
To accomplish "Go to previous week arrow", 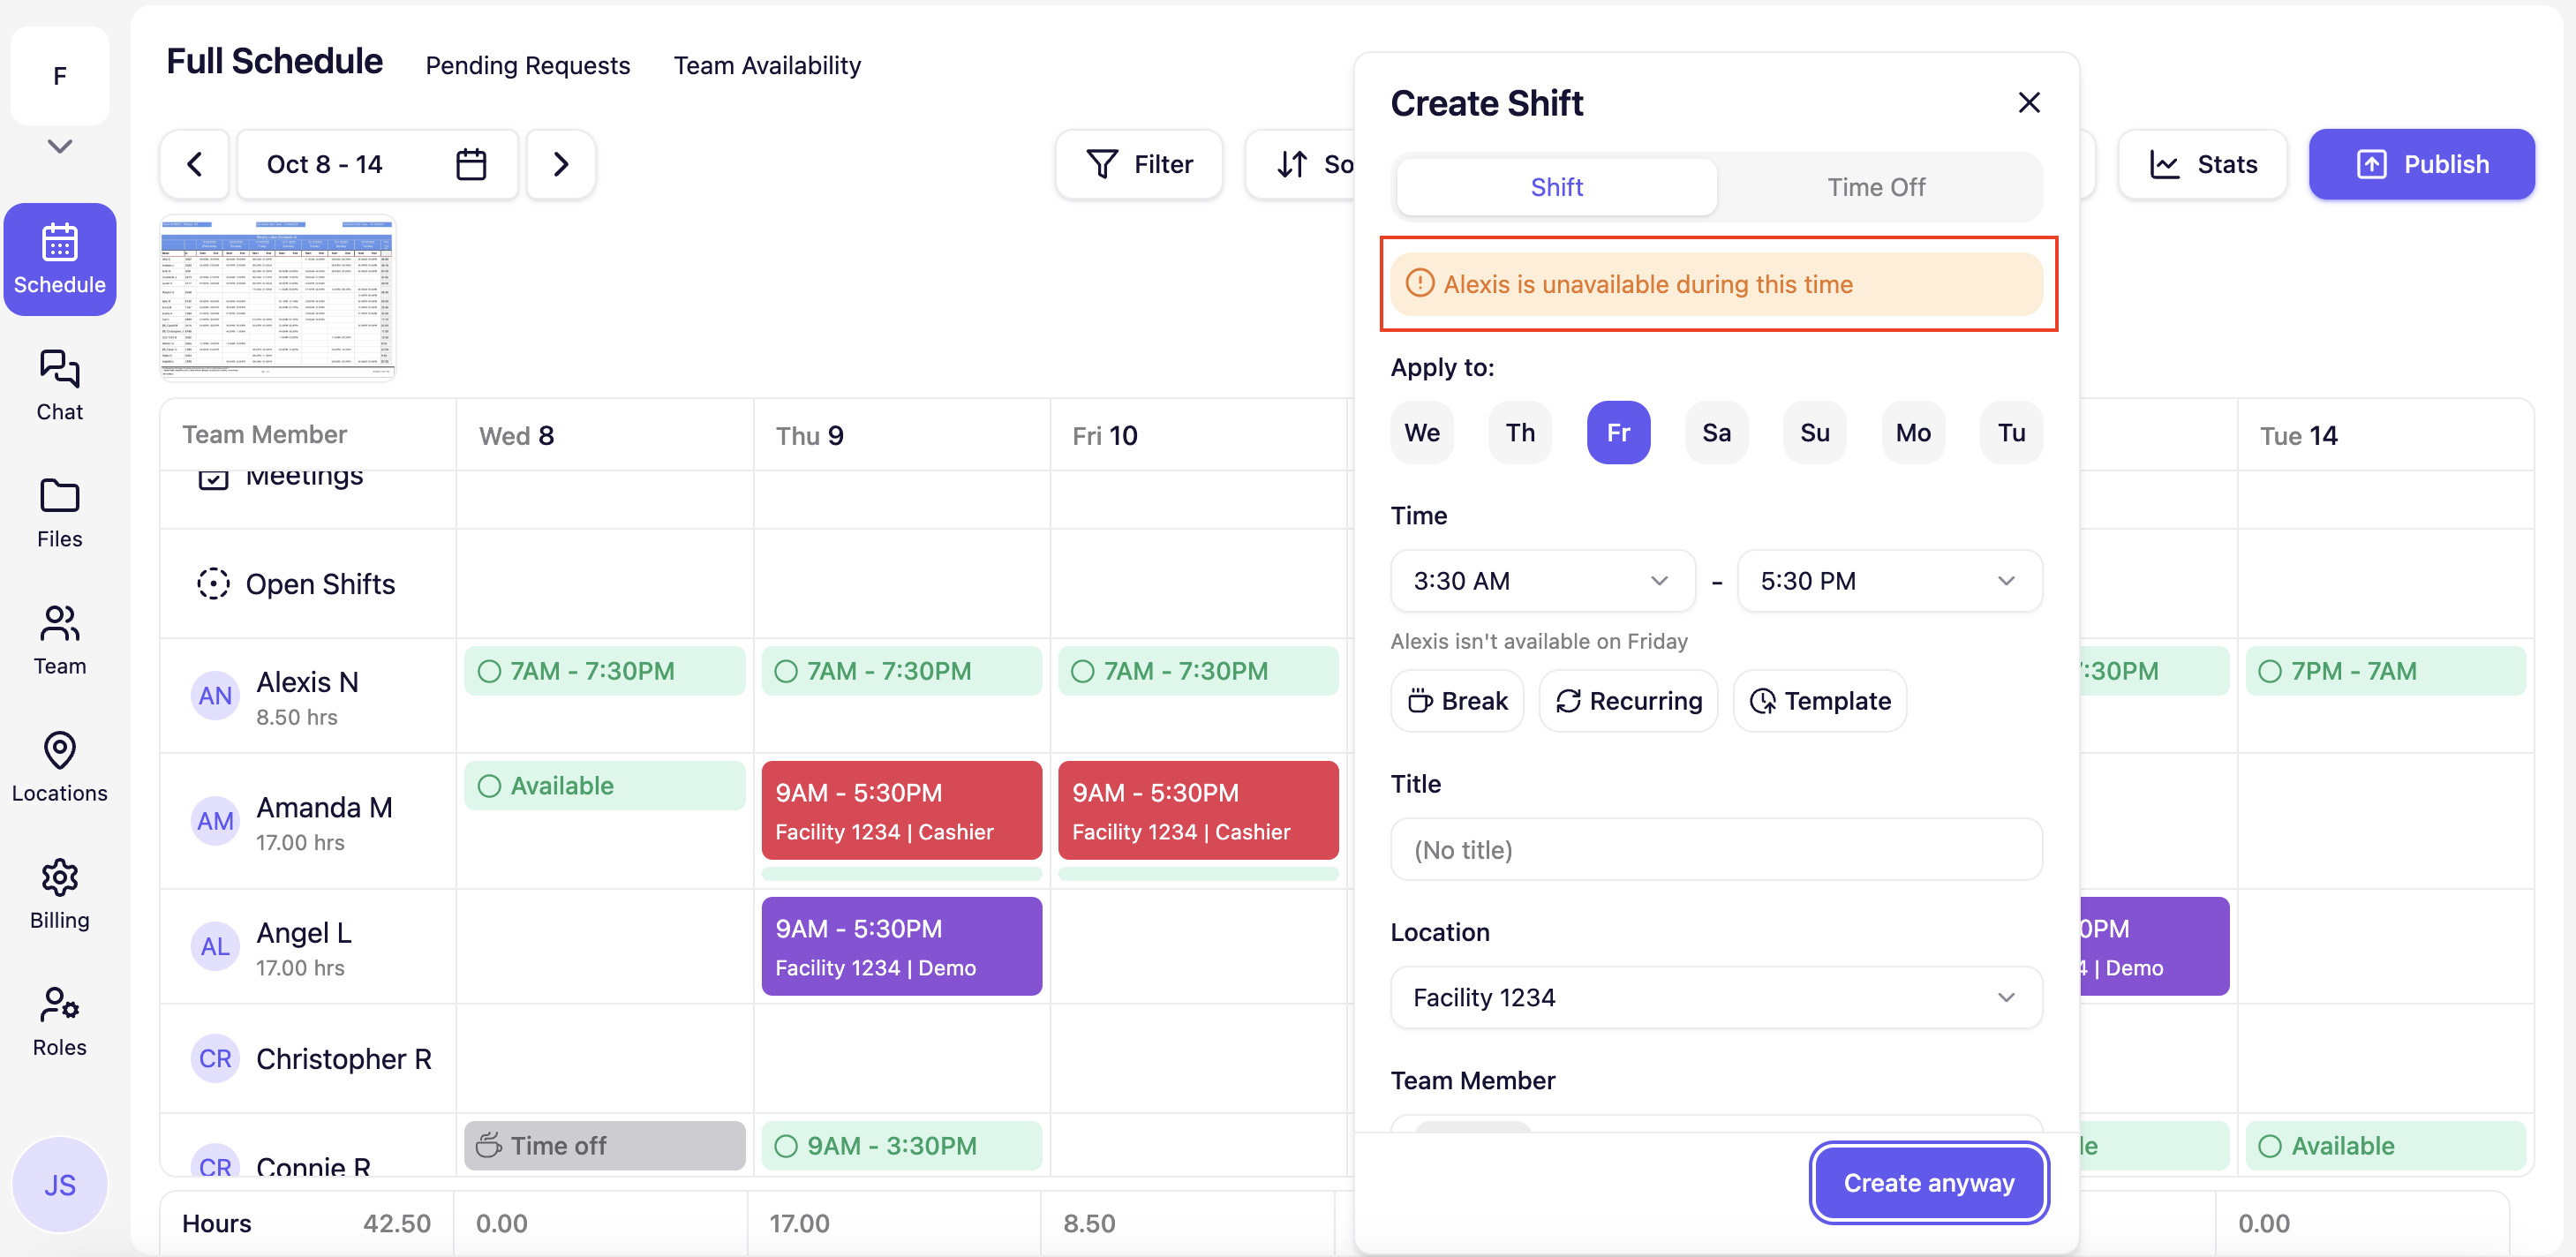I will [195, 164].
